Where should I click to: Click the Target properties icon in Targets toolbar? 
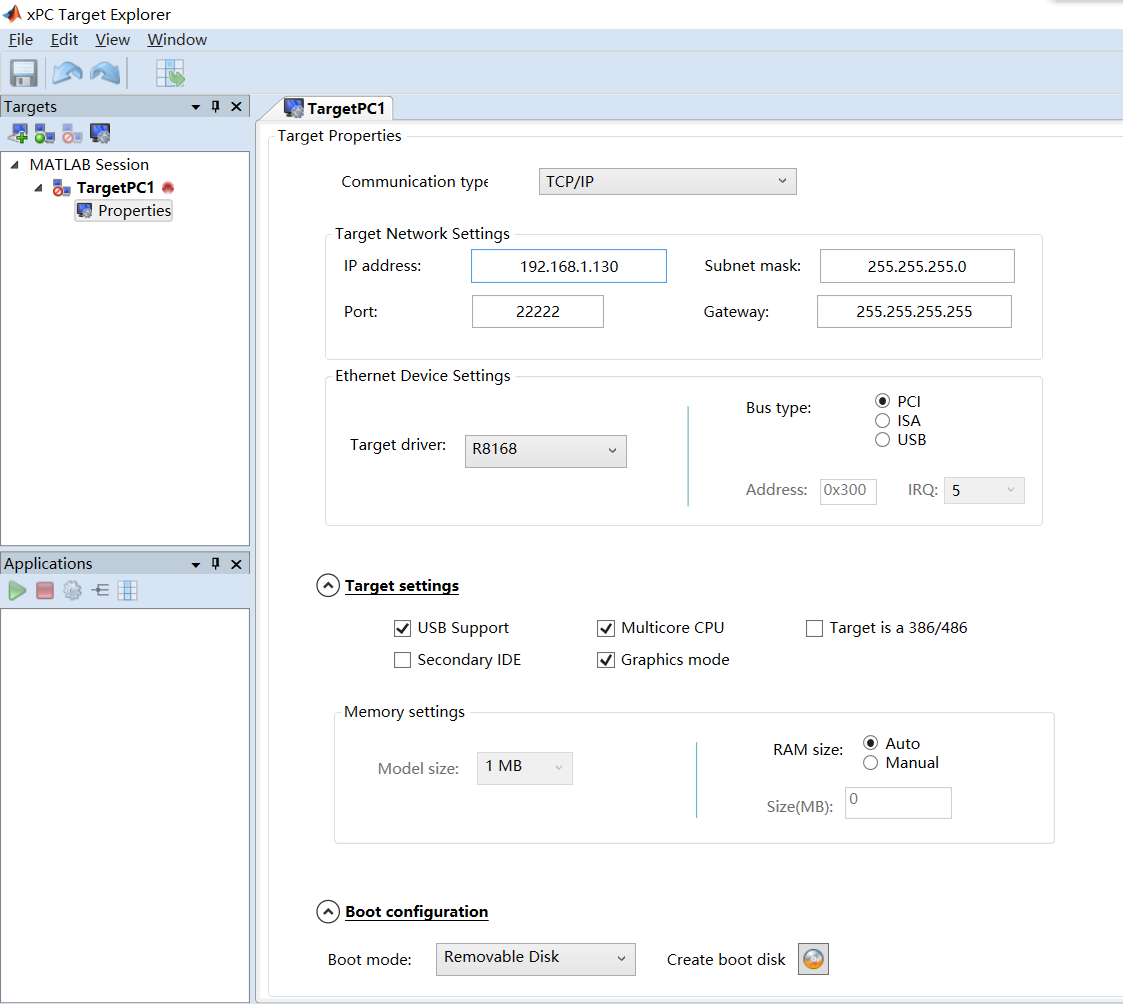pyautogui.click(x=100, y=133)
